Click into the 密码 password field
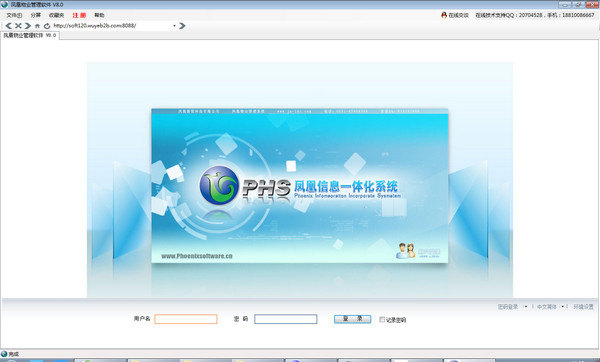Image resolution: width=600 pixels, height=362 pixels. point(285,319)
